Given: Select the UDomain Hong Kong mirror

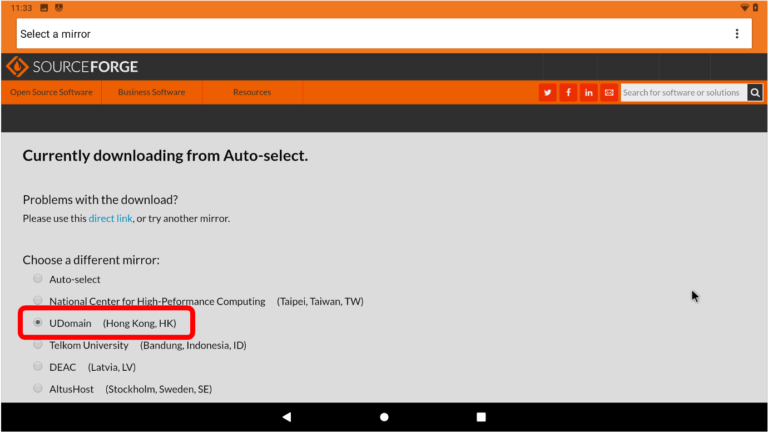Looking at the screenshot, I should [x=38, y=323].
